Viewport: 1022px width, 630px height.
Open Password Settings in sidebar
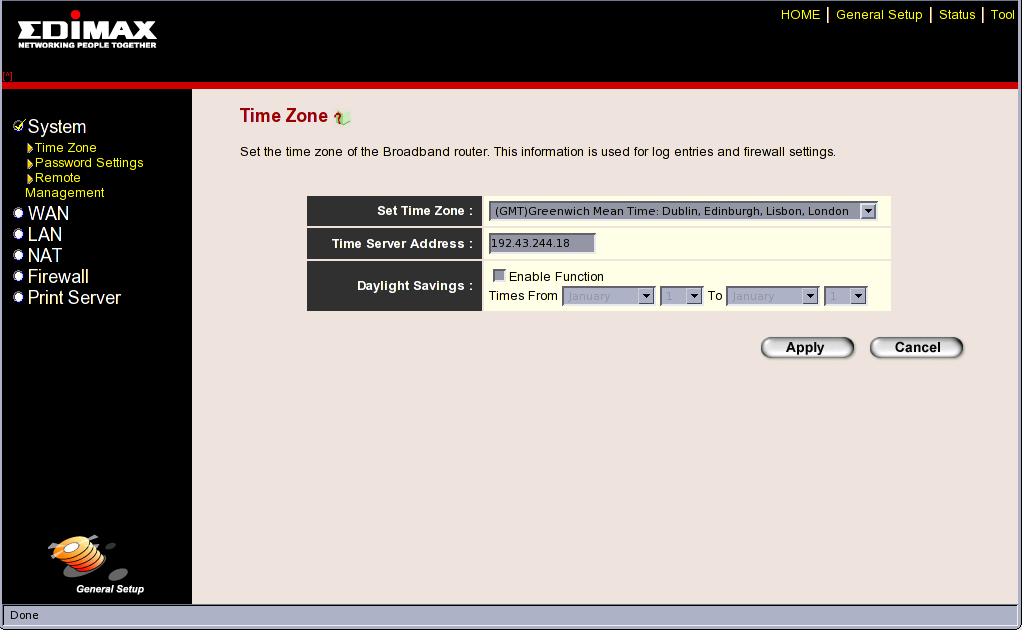[x=89, y=163]
